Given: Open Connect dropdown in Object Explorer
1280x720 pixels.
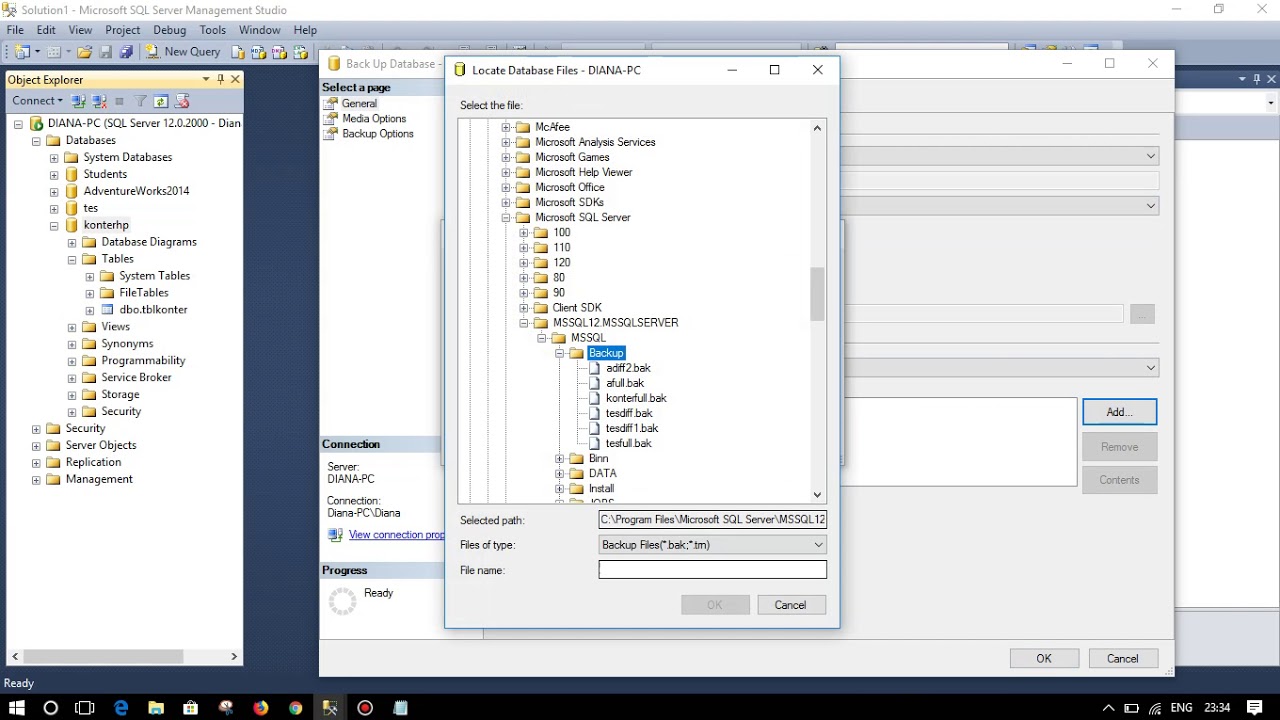Looking at the screenshot, I should 37,101.
